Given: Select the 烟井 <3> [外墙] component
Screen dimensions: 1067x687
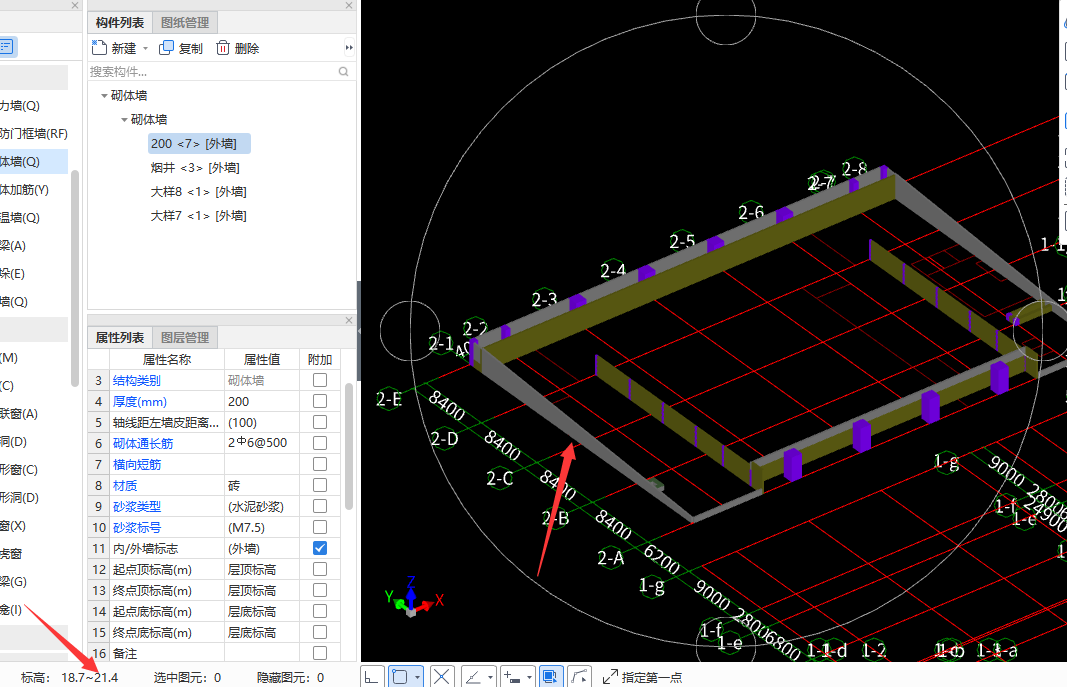Looking at the screenshot, I should click(195, 167).
